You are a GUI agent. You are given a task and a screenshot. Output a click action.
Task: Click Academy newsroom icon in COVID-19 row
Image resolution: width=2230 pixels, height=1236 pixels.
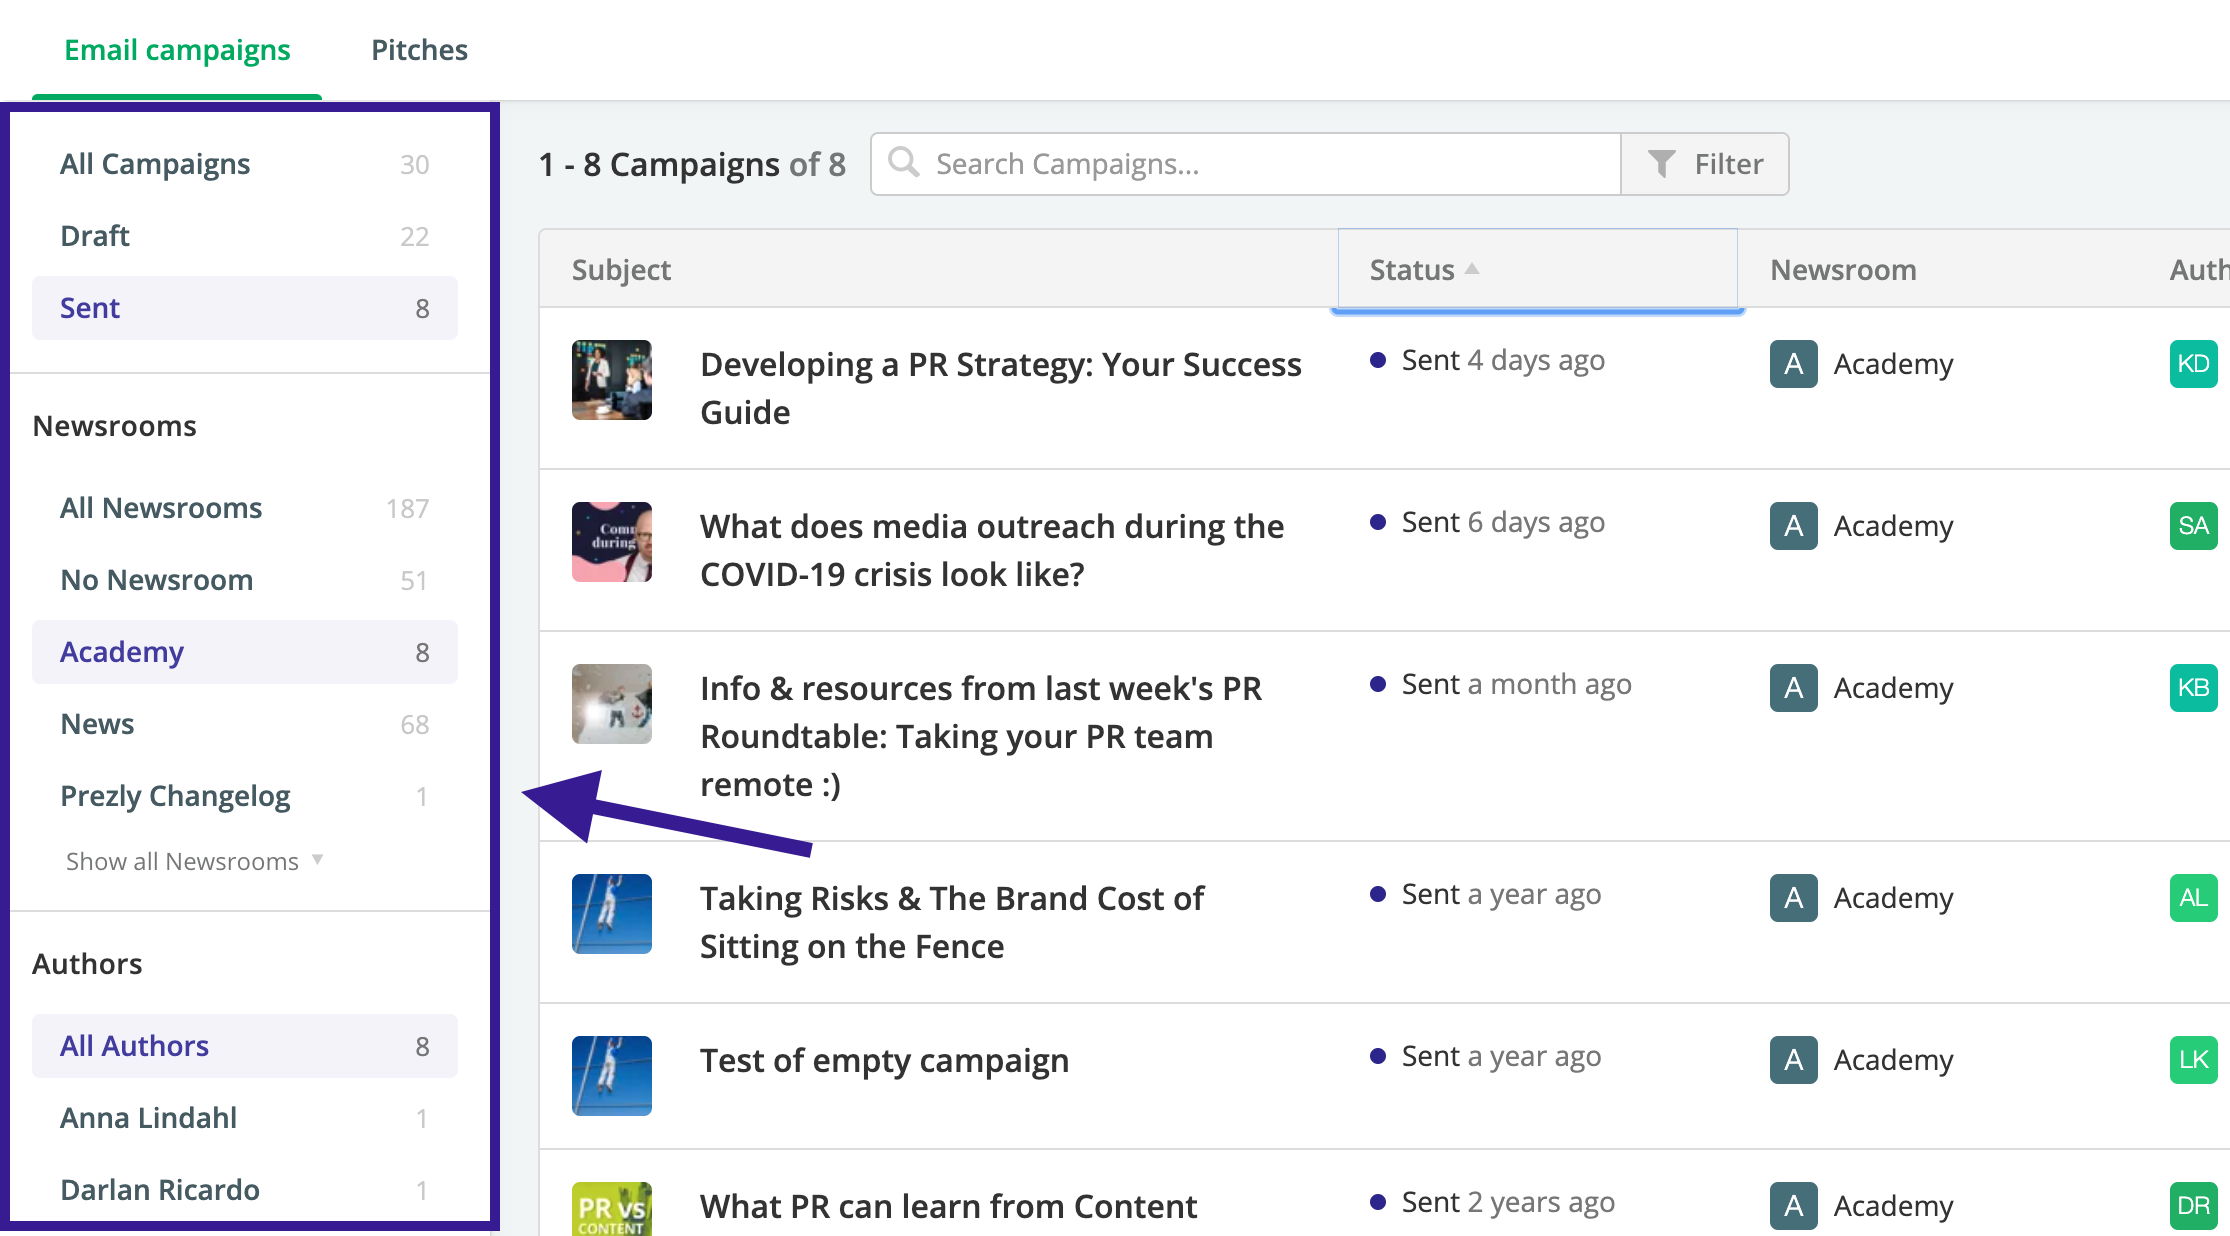tap(1794, 526)
